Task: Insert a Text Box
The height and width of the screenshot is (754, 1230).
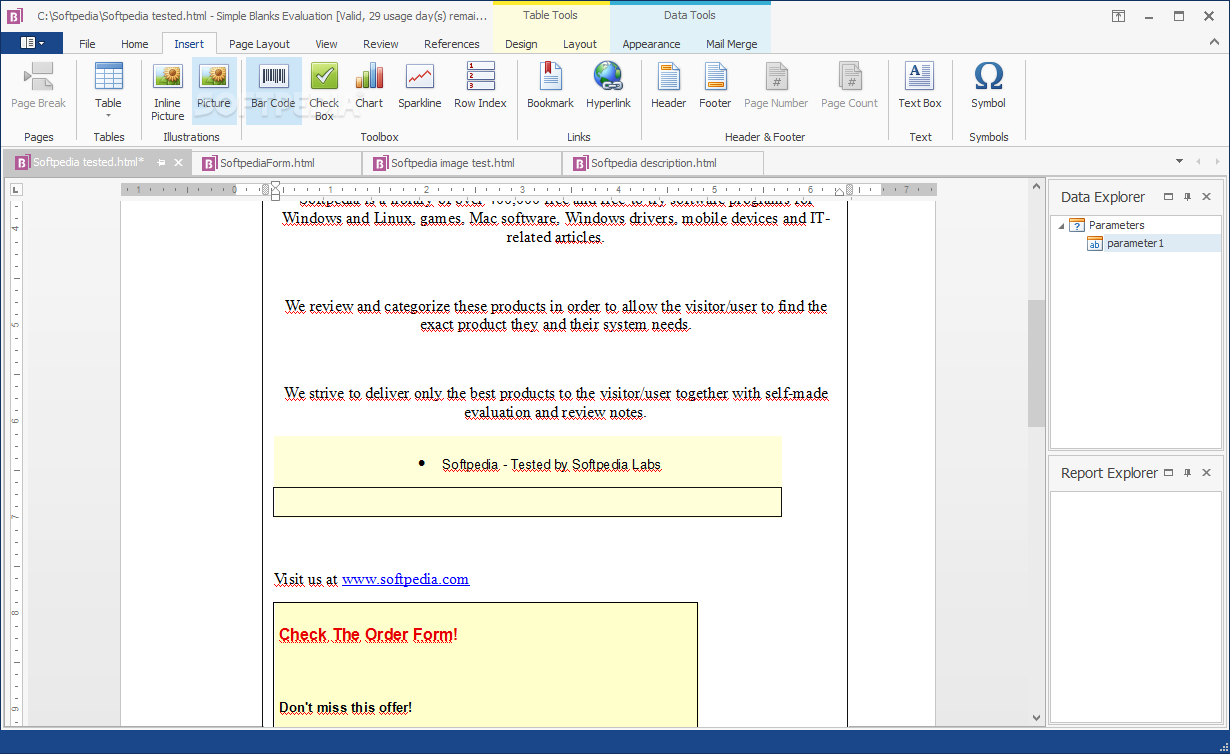Action: 920,86
